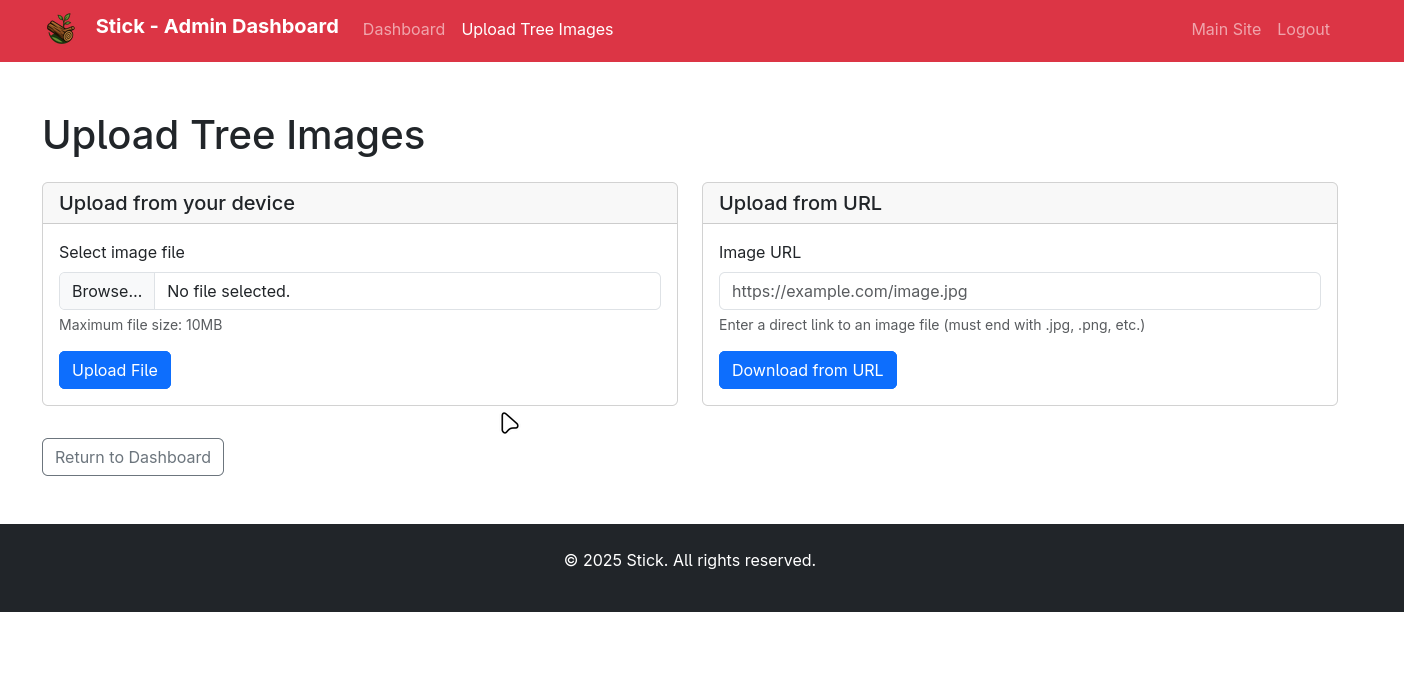Go to Main Site link
The image size is (1404, 674).
(1225, 30)
